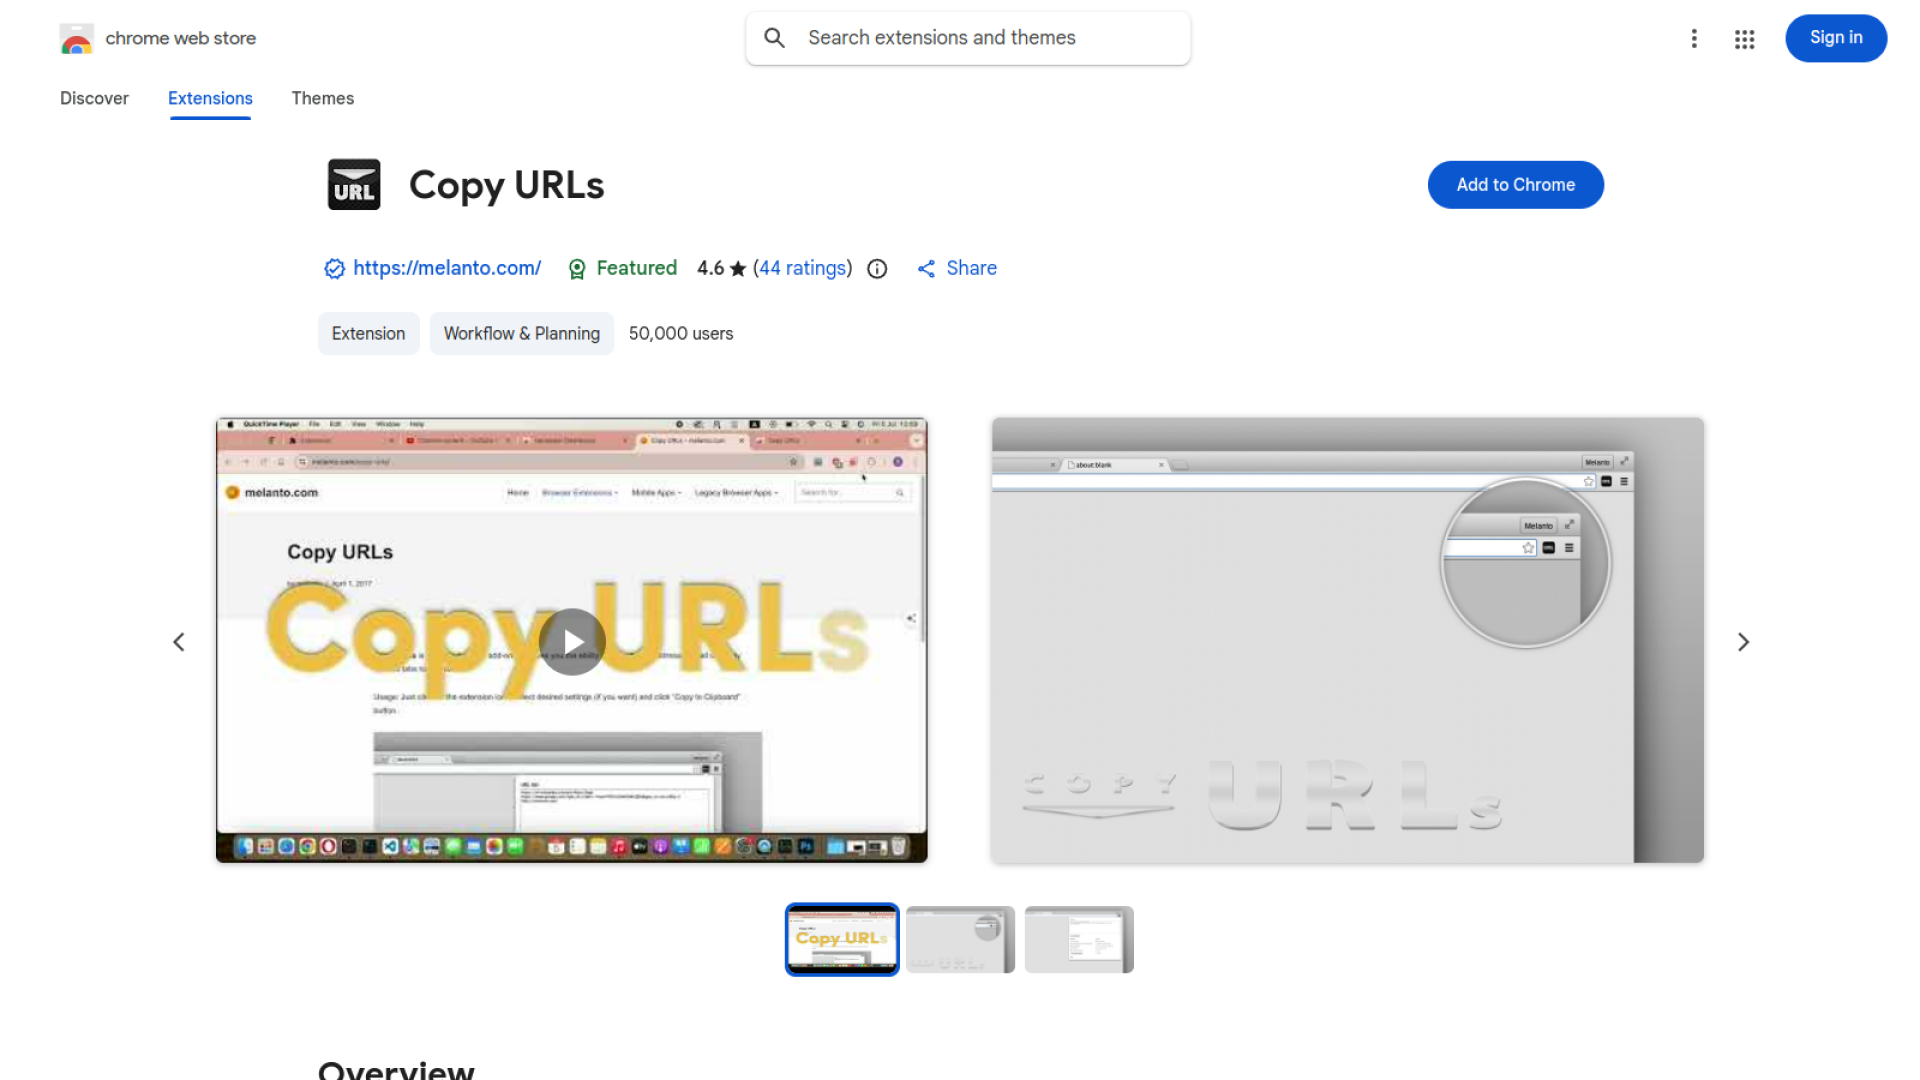View the 44 ratings link

coord(802,268)
